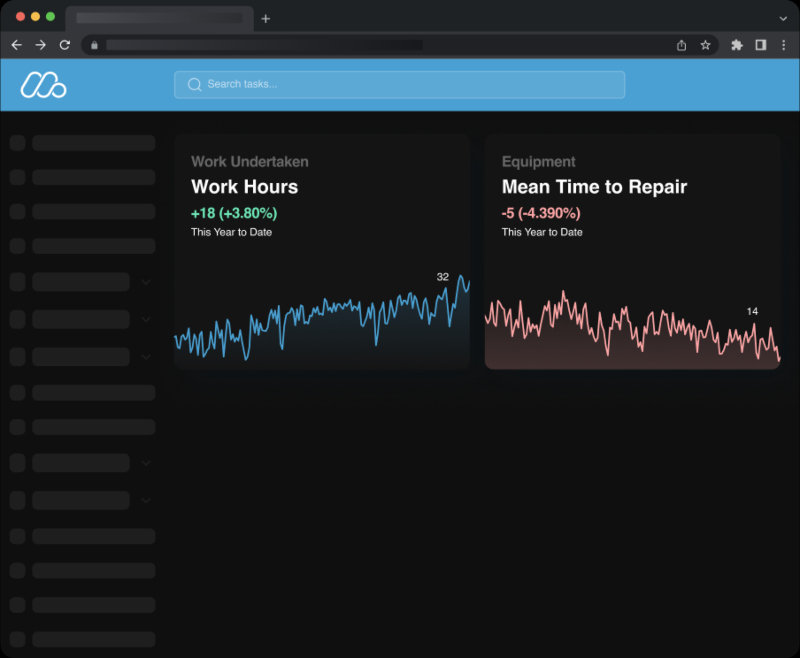Select the current browser tab
This screenshot has height=658, width=800.
pyautogui.click(x=160, y=18)
